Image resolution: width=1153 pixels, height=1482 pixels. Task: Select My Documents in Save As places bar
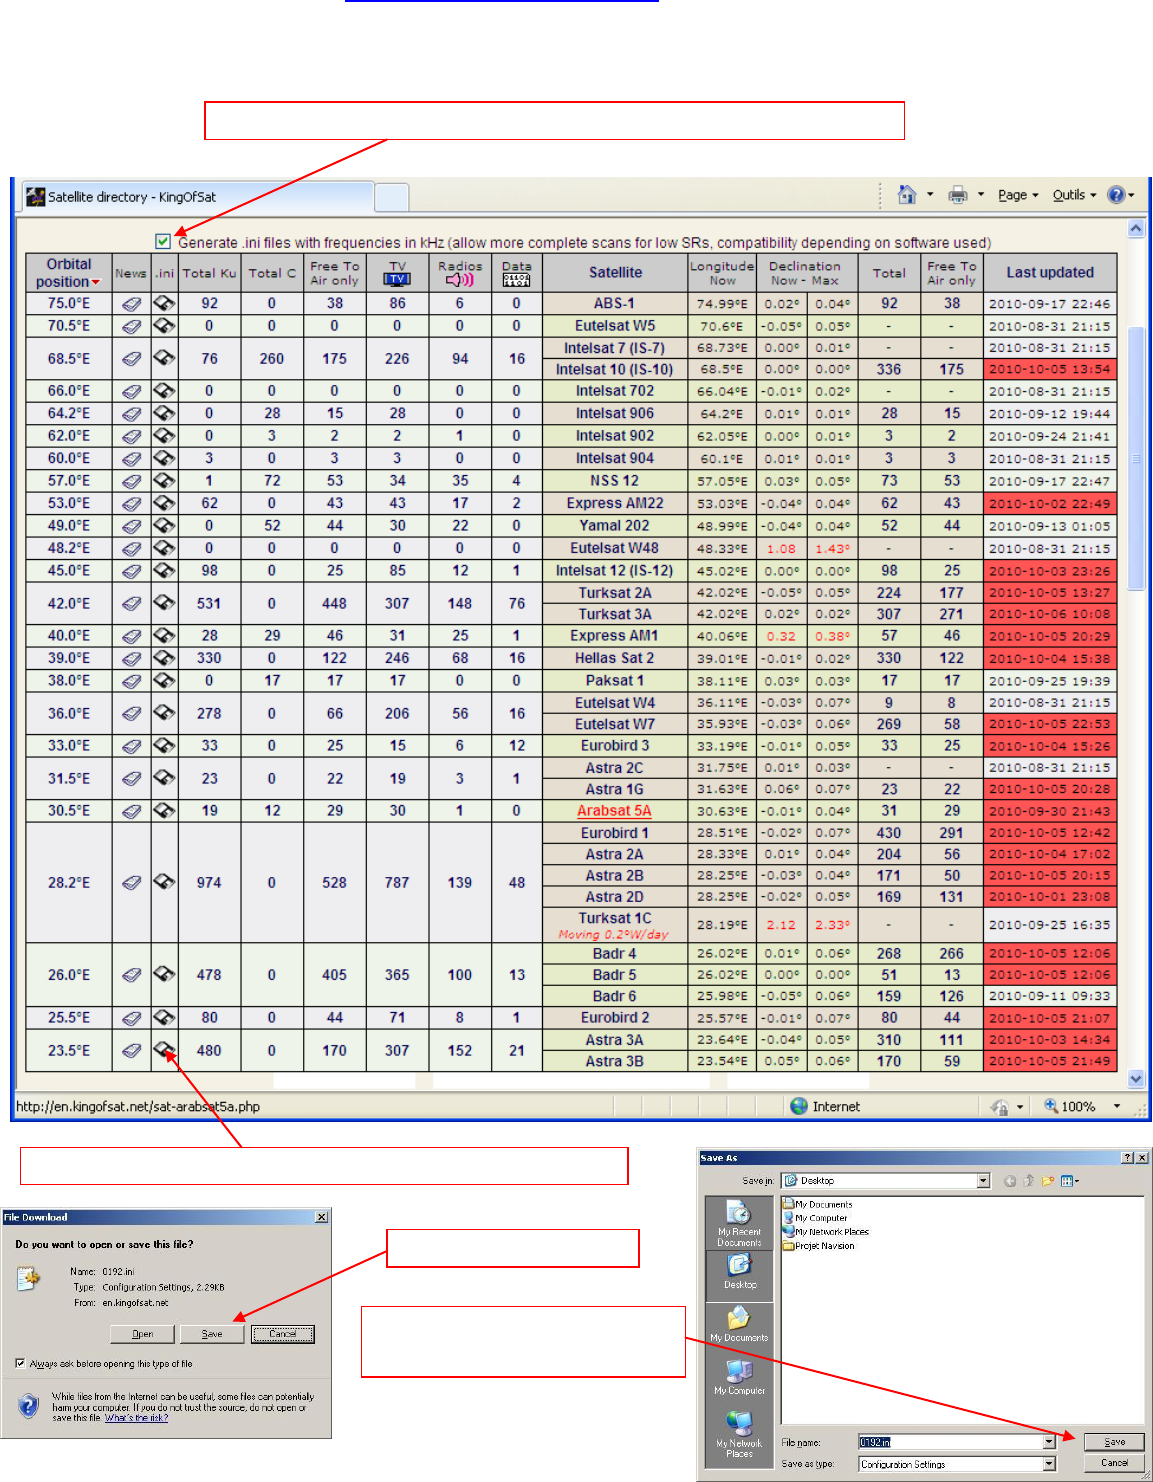739,1324
